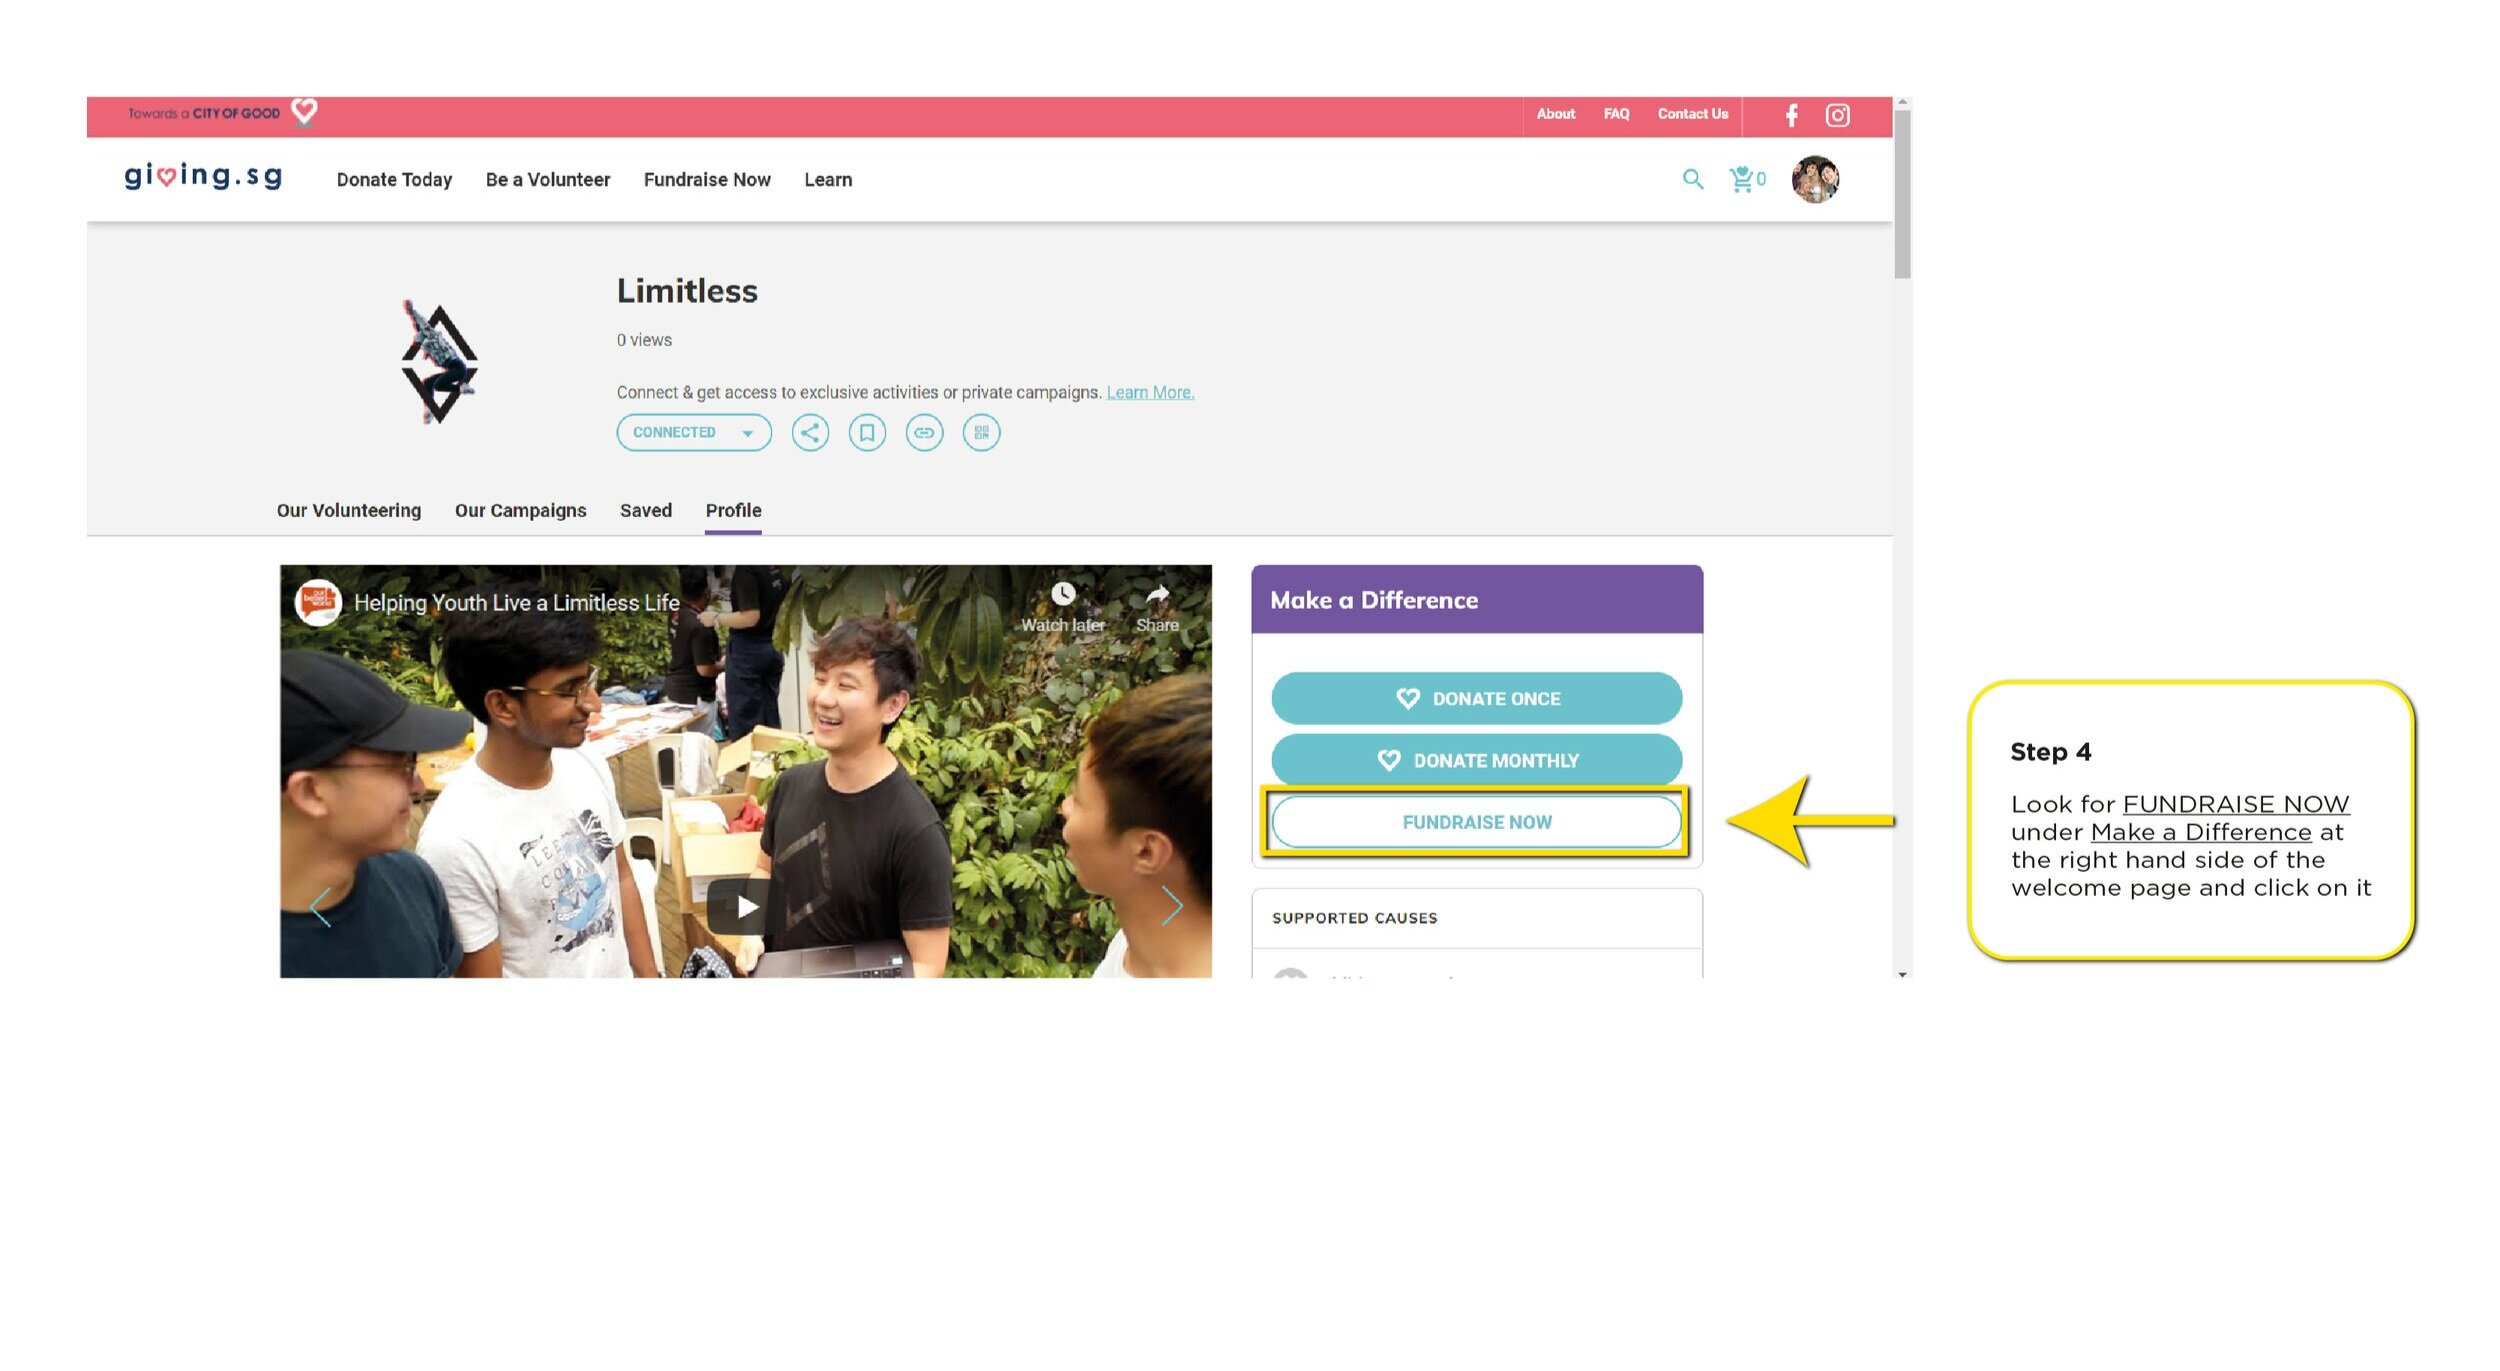Switch to the Our Campaigns tab
The height and width of the screenshot is (1371, 2500).
click(x=520, y=511)
